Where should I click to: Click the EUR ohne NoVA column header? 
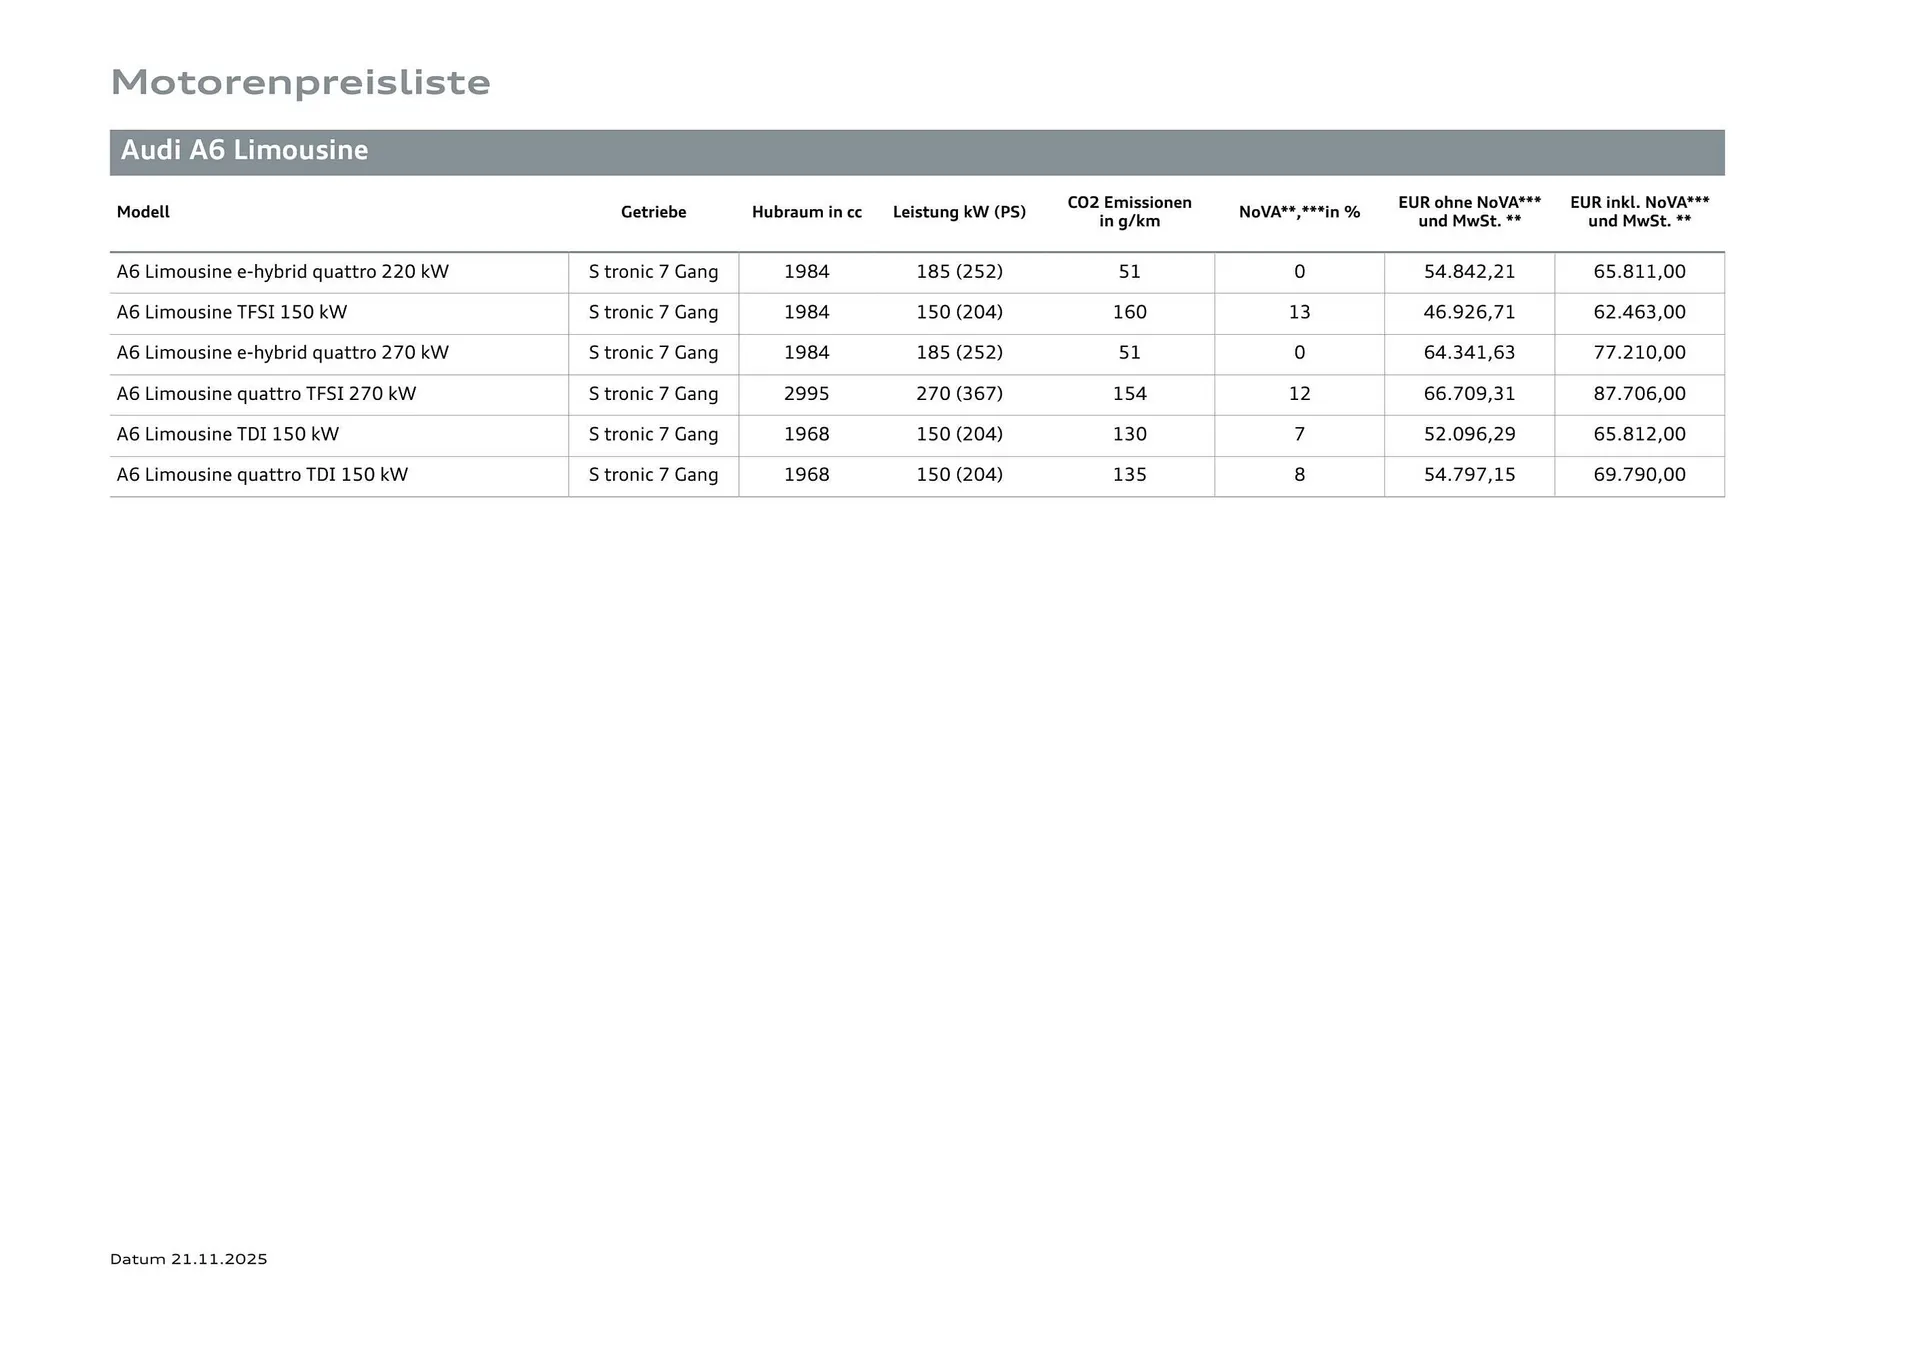tap(1469, 212)
